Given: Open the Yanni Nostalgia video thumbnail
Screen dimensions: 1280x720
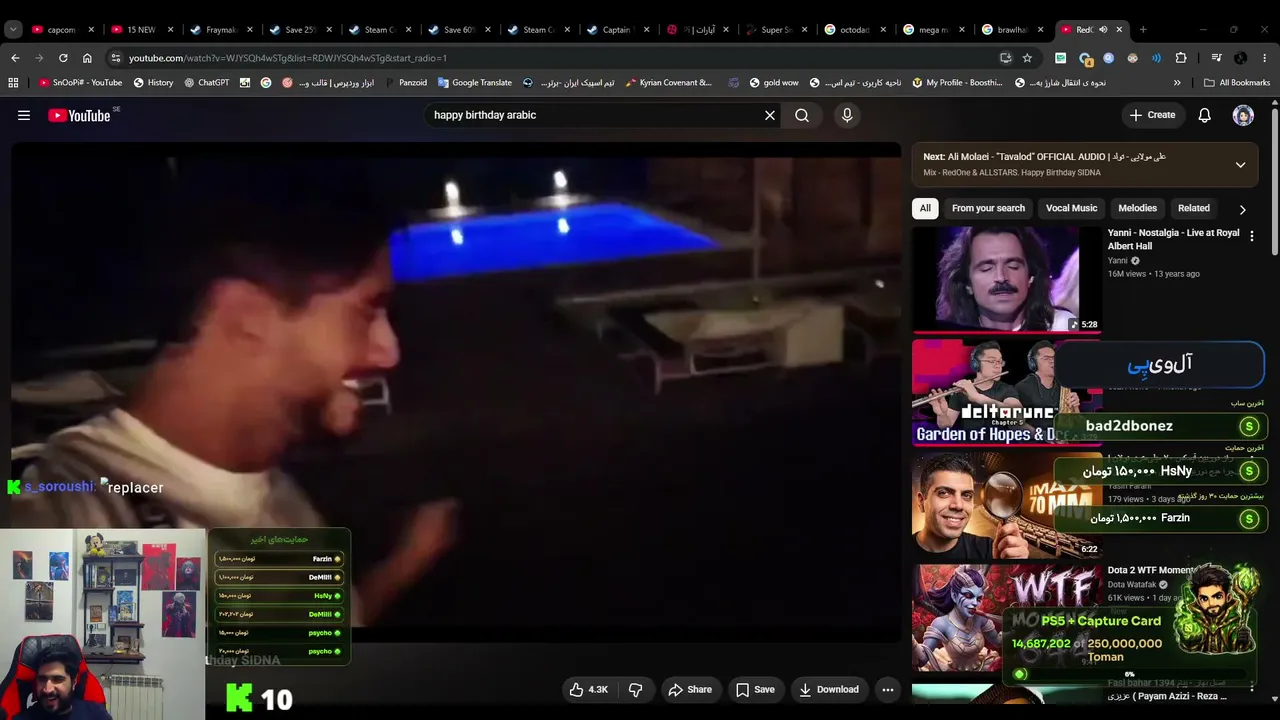Looking at the screenshot, I should coord(1007,279).
